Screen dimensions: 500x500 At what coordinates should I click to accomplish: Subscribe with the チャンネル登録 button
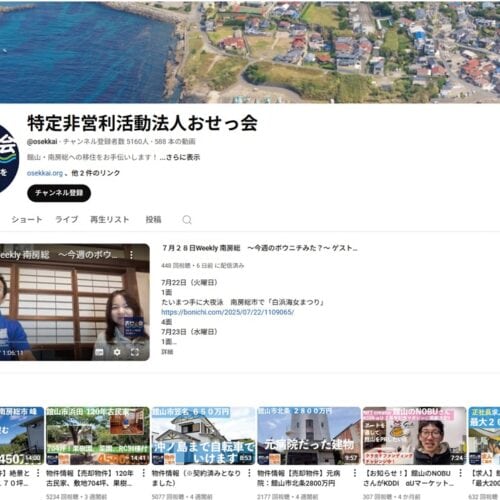click(x=59, y=193)
